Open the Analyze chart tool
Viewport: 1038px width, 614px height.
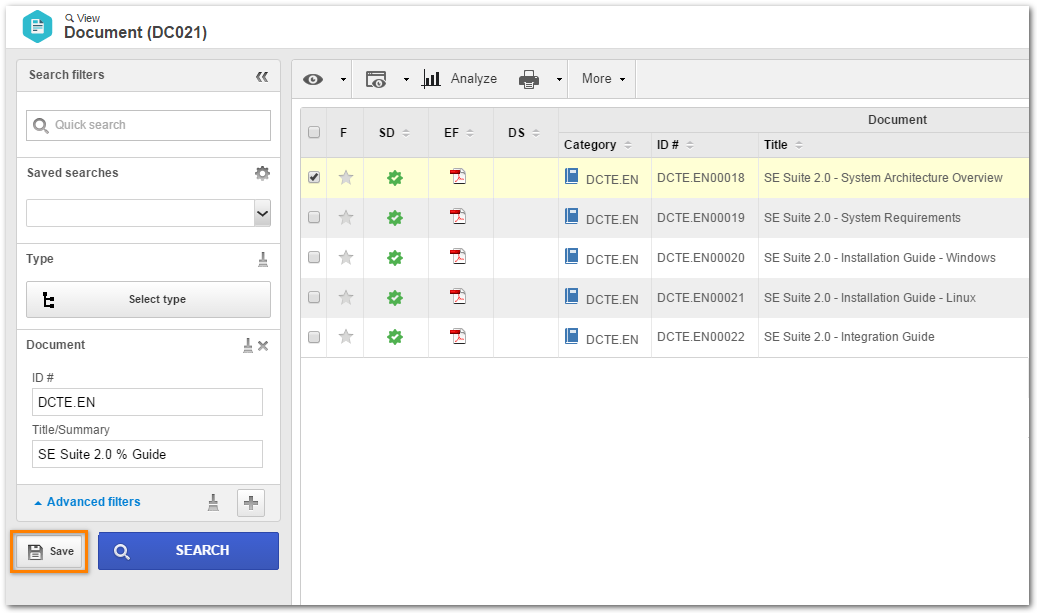tap(460, 79)
